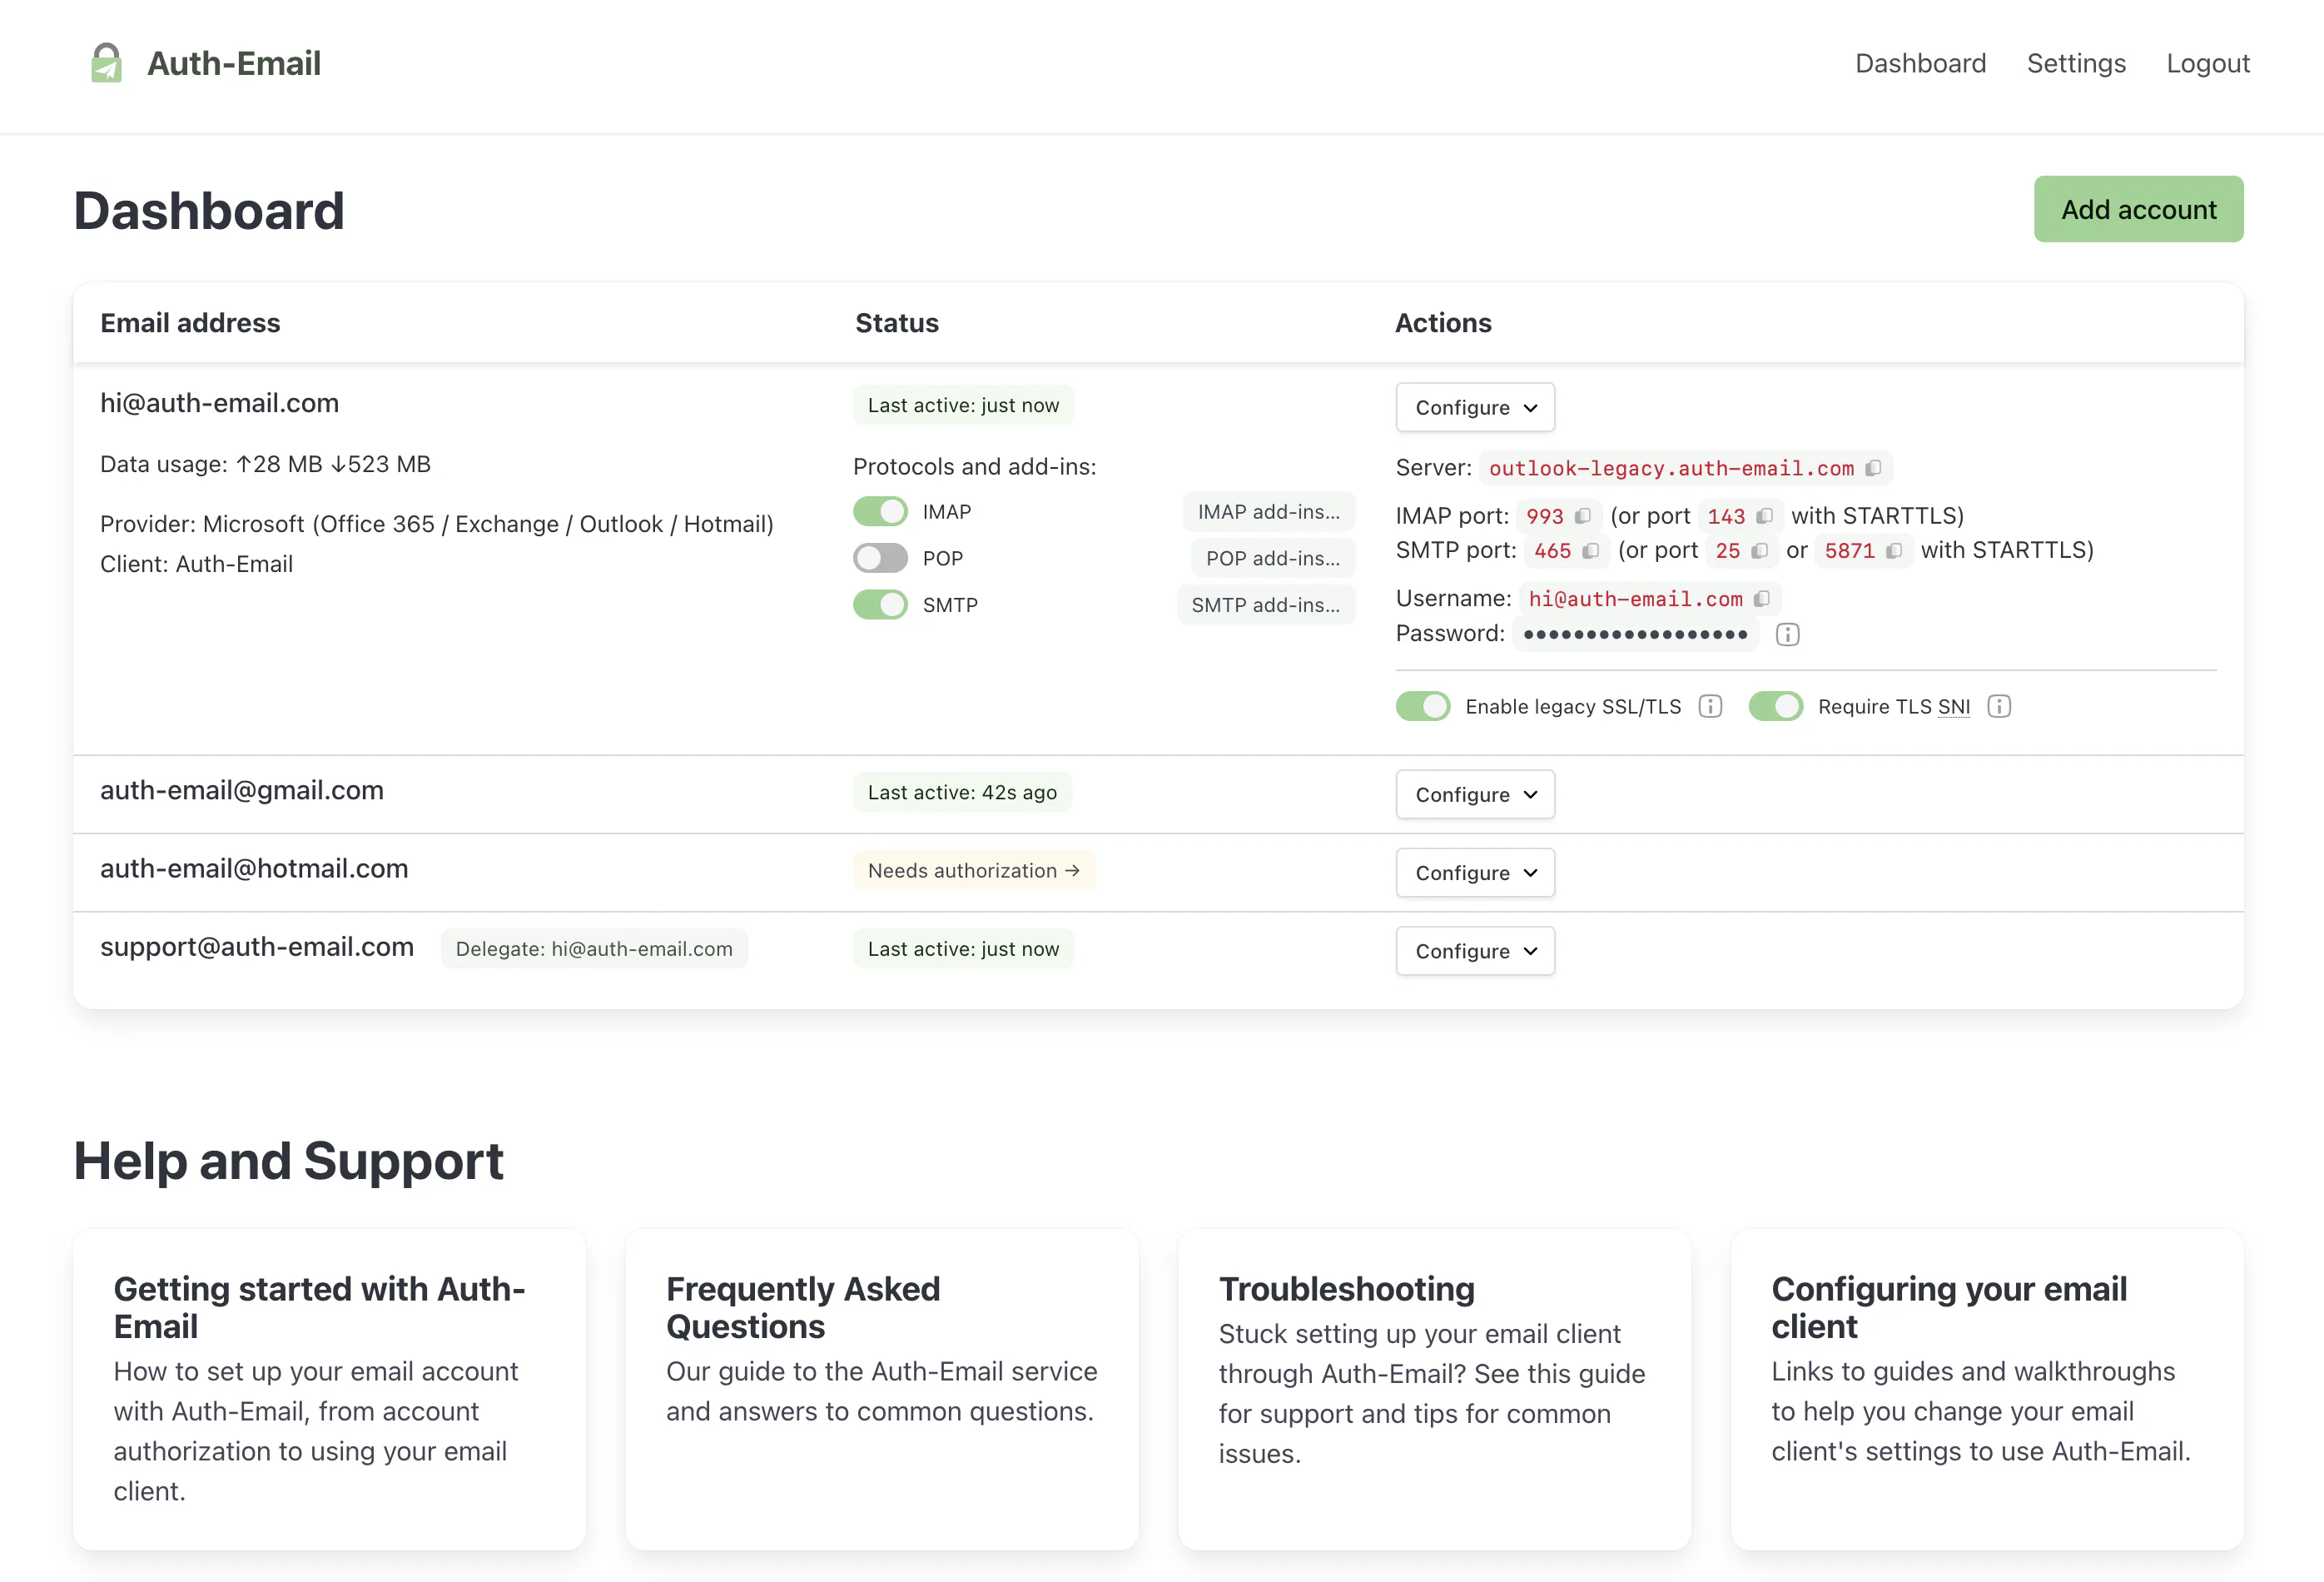Select the hi@auth-email.com address row title
Viewport: 2324px width, 1582px height.
tap(219, 403)
